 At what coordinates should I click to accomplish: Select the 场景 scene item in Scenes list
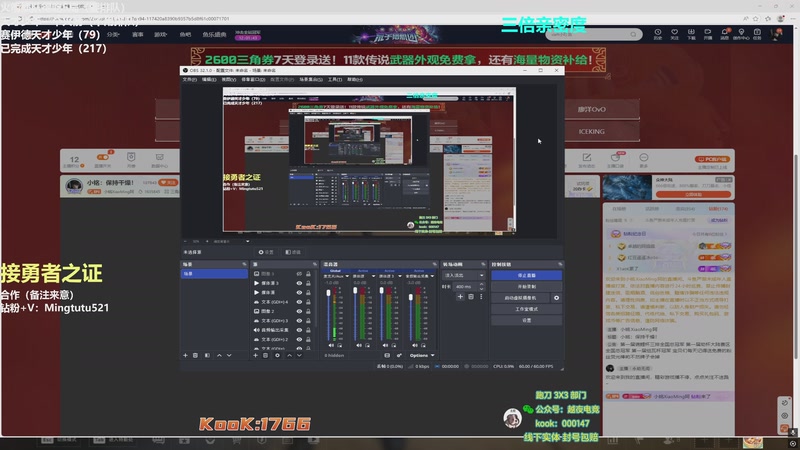(214, 273)
